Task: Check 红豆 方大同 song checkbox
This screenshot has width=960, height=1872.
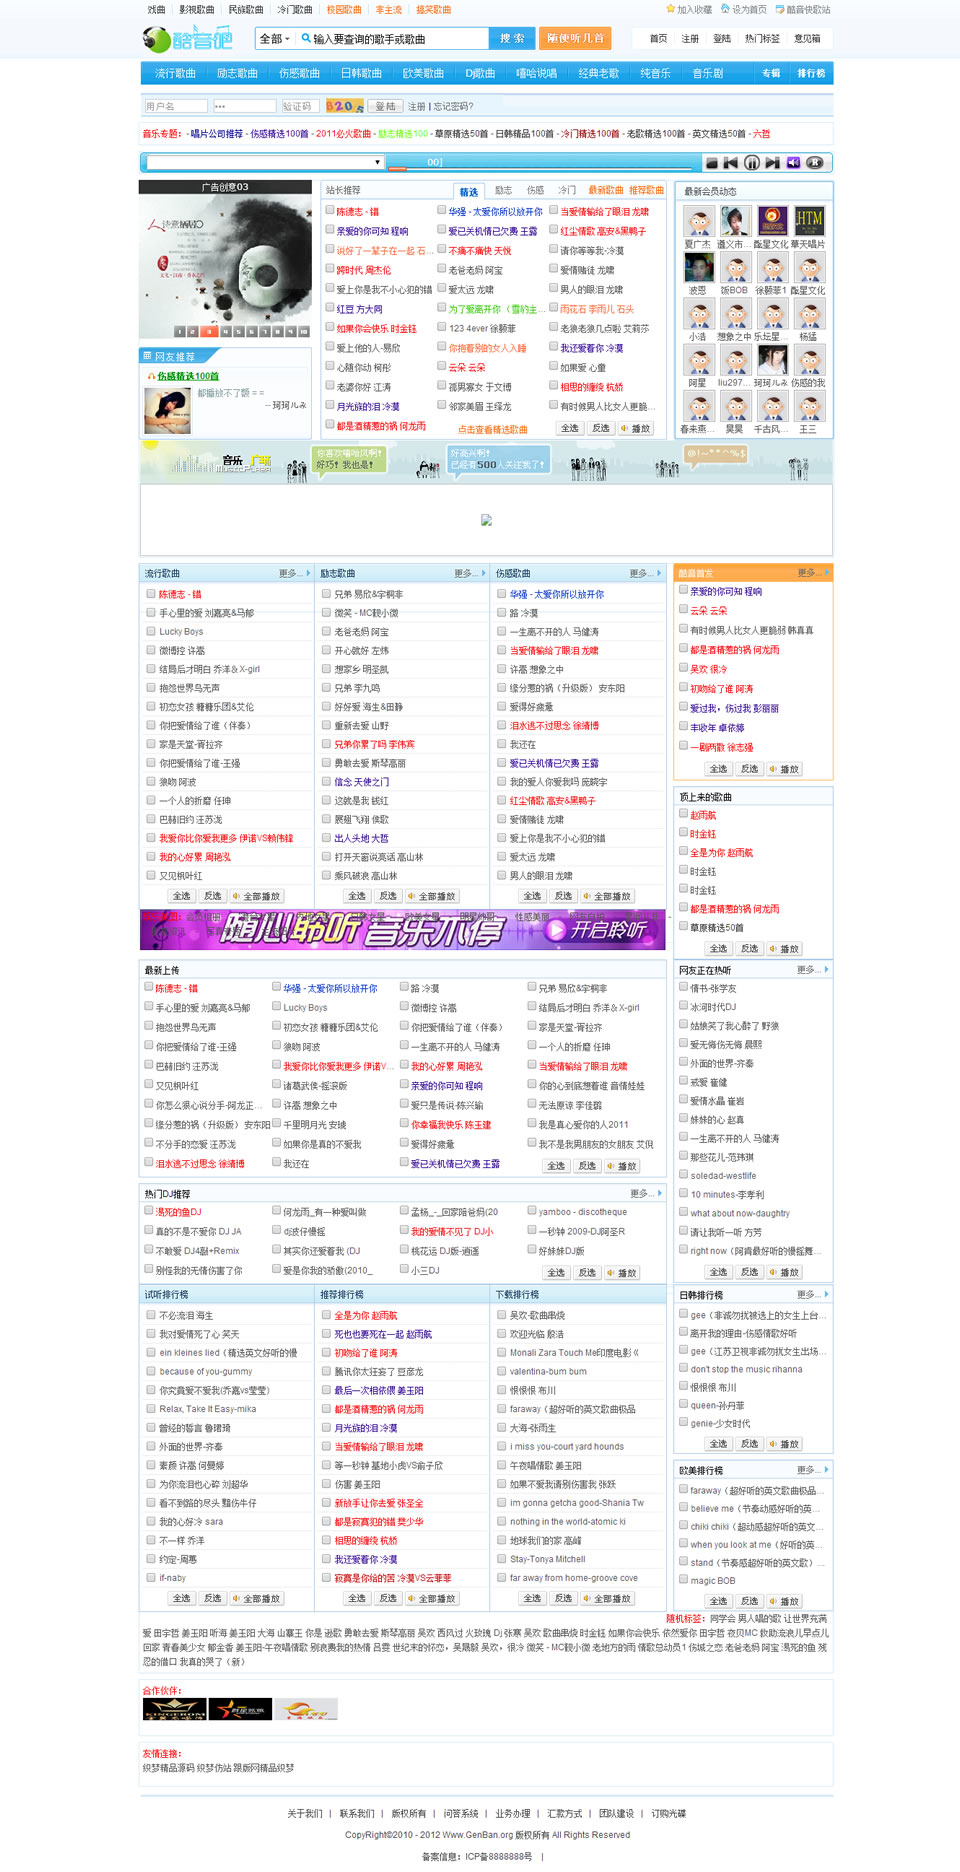Action: 330,308
